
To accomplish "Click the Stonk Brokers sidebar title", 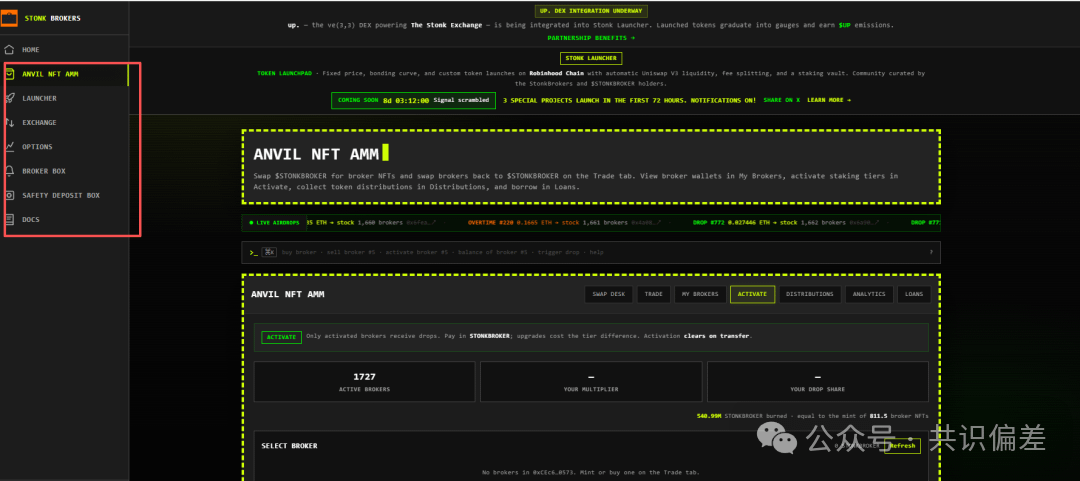I will coord(52,19).
